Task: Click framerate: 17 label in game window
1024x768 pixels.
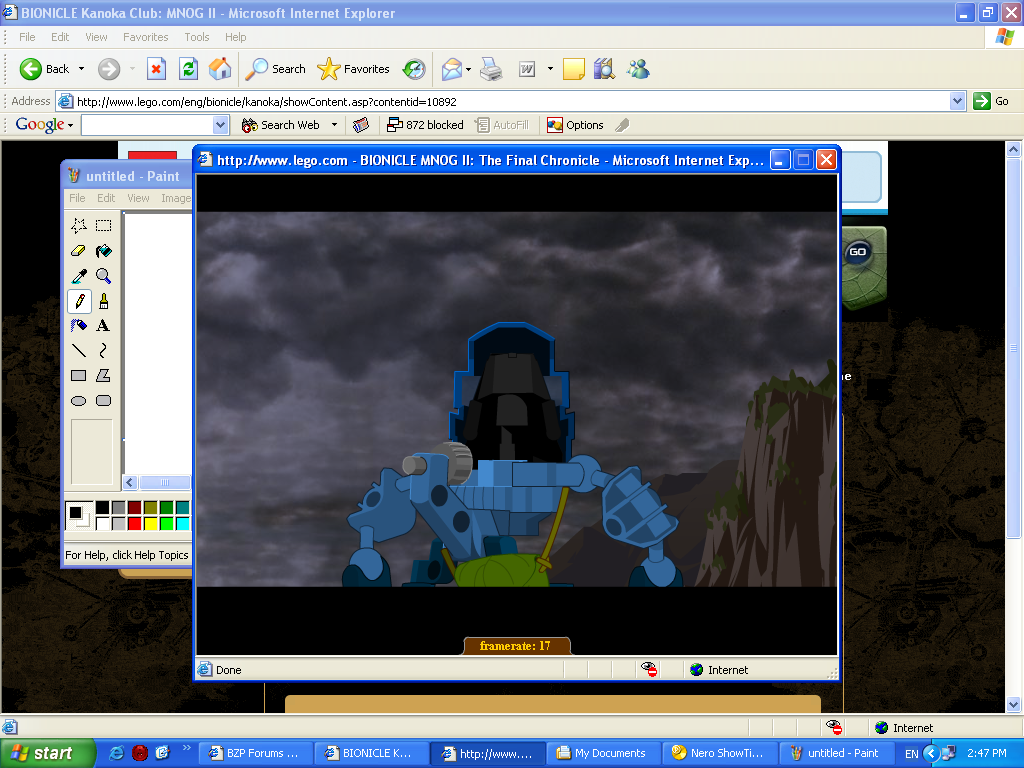Action: pos(515,646)
